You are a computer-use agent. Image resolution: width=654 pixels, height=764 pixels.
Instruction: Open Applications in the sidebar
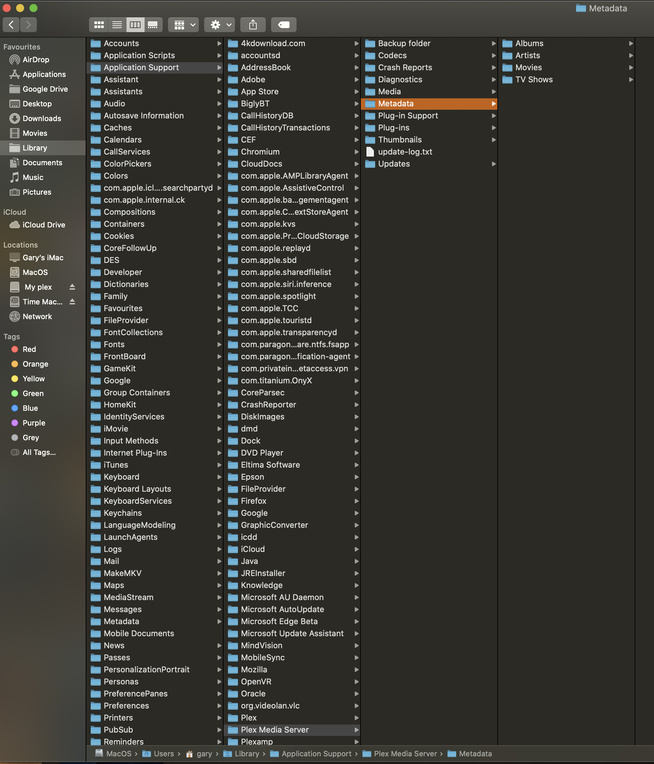tap(44, 74)
